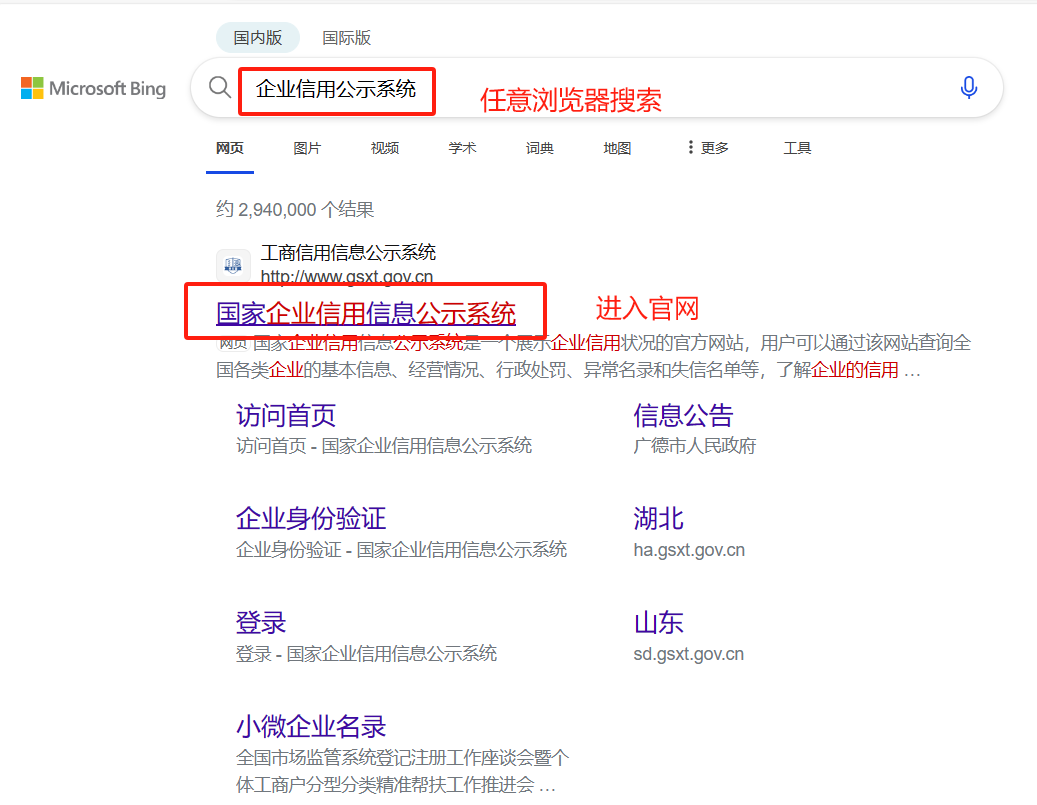1037x805 pixels.
Task: Open the 国家企业信用信息公示系统 result link
Action: (366, 313)
